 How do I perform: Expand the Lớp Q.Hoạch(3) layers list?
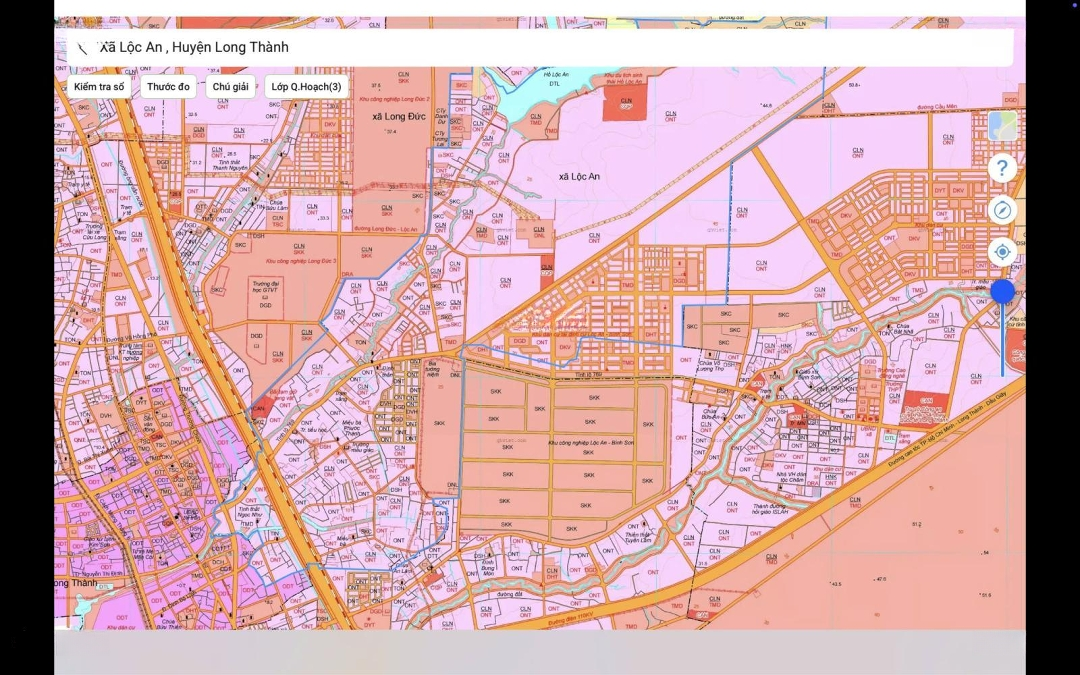[x=306, y=87]
